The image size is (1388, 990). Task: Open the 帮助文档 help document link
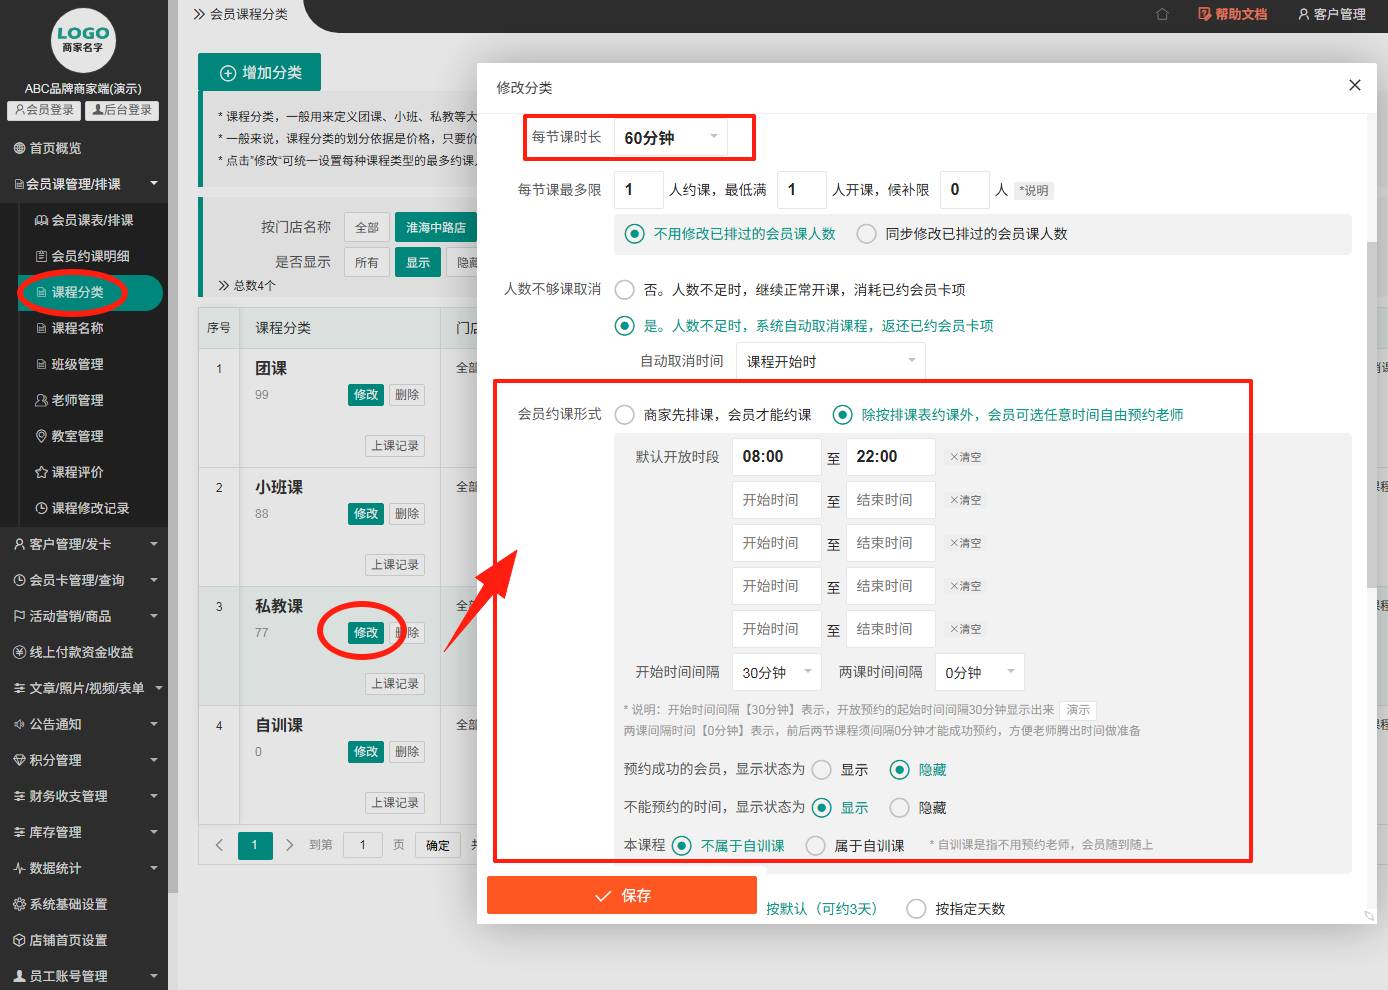[1232, 14]
